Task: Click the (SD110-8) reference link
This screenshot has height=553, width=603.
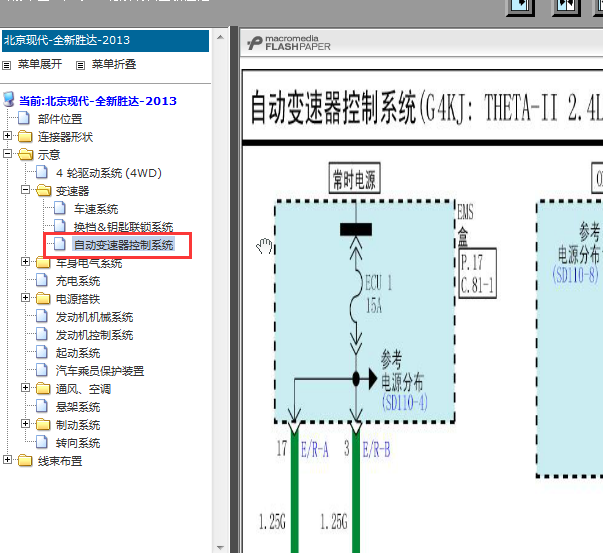Action: 576,275
